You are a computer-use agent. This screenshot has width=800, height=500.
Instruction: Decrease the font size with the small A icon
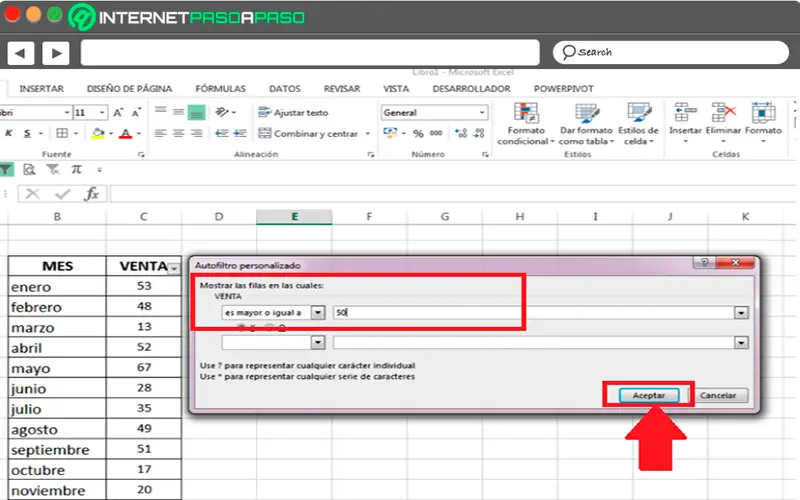coord(136,113)
